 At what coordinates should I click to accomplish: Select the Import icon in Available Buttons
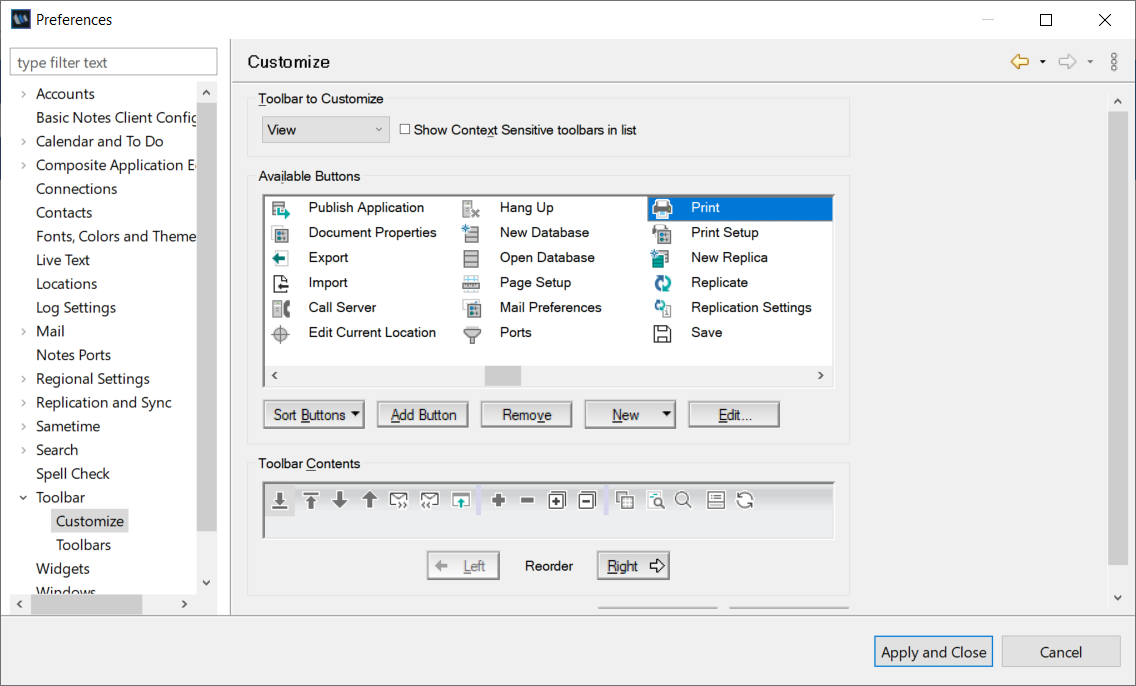[280, 283]
